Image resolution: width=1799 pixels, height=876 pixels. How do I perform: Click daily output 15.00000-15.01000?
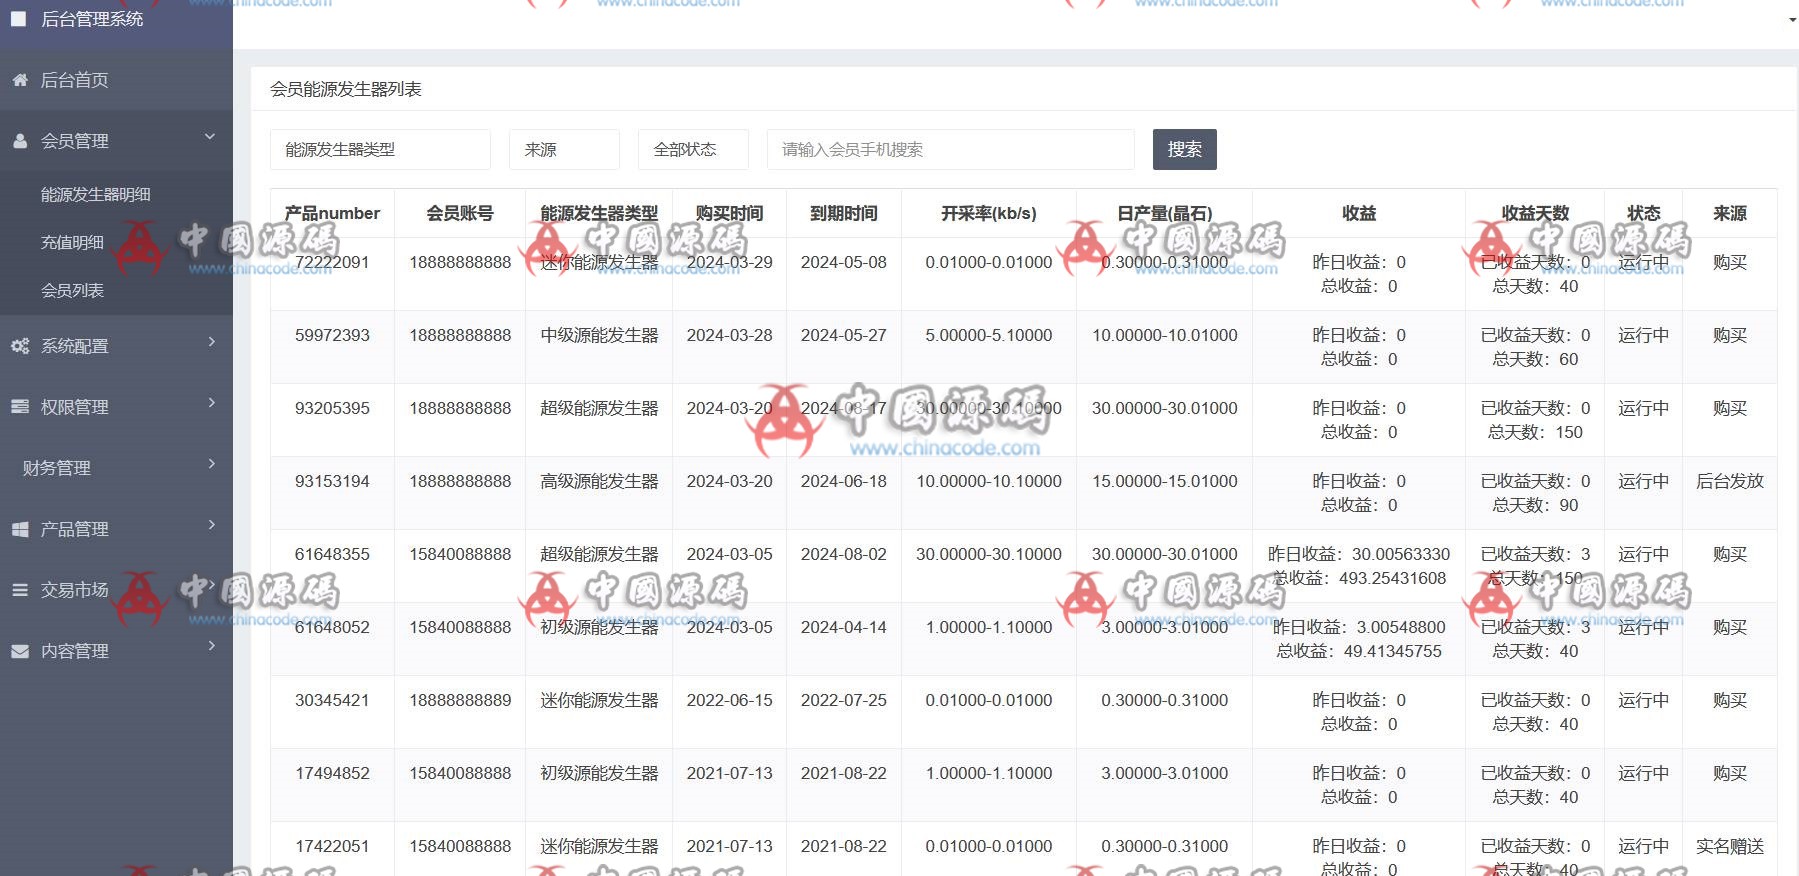(1165, 481)
